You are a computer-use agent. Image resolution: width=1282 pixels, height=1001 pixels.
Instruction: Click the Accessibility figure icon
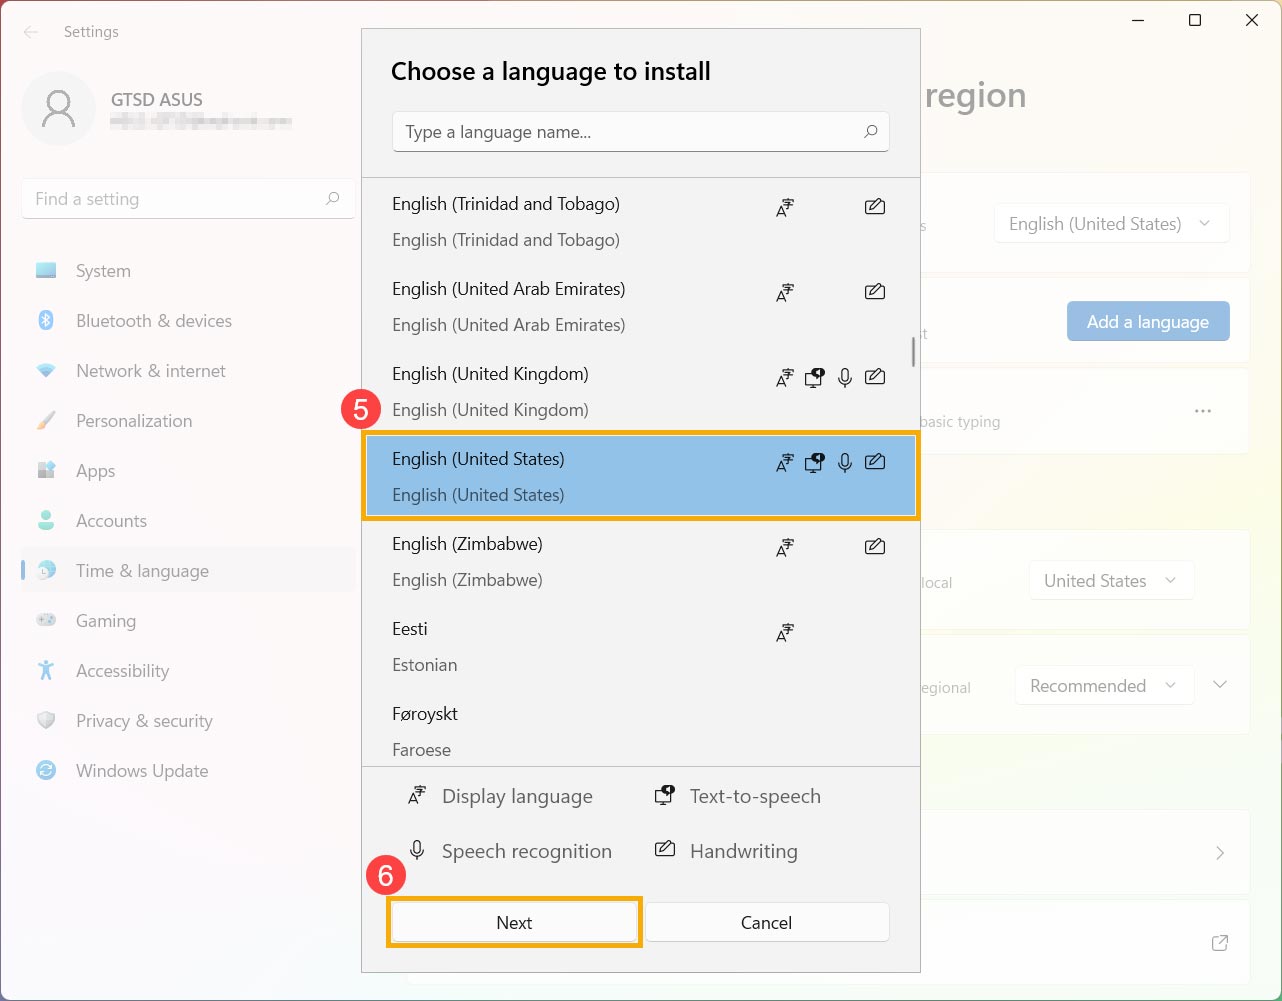pyautogui.click(x=46, y=670)
